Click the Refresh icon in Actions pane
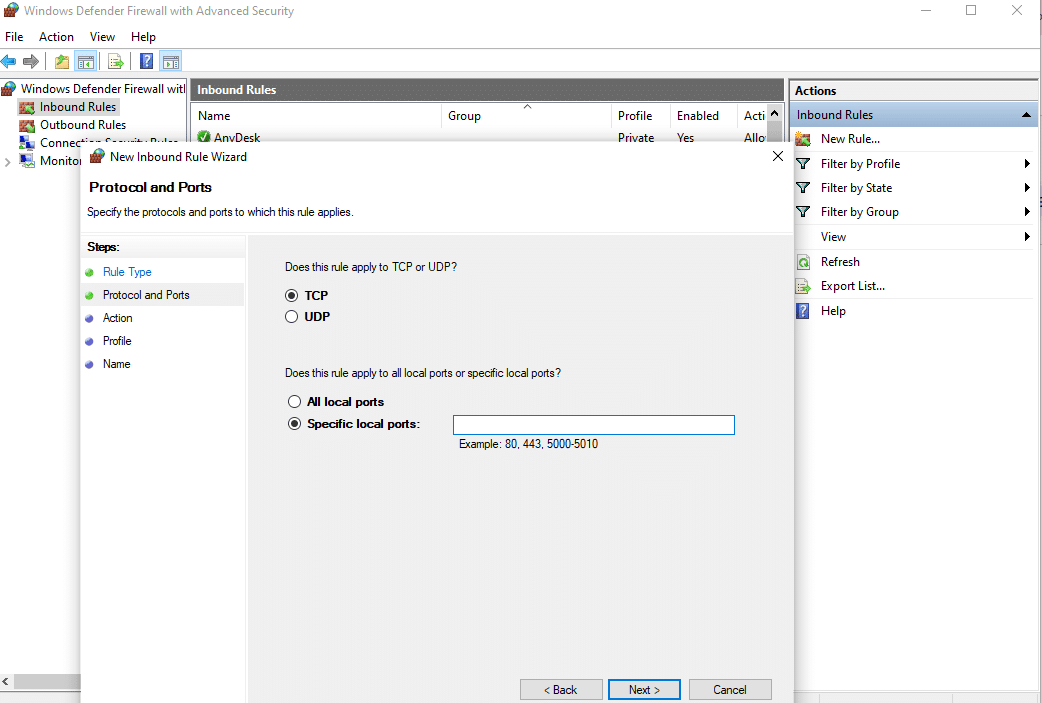The image size is (1042, 703). (803, 262)
